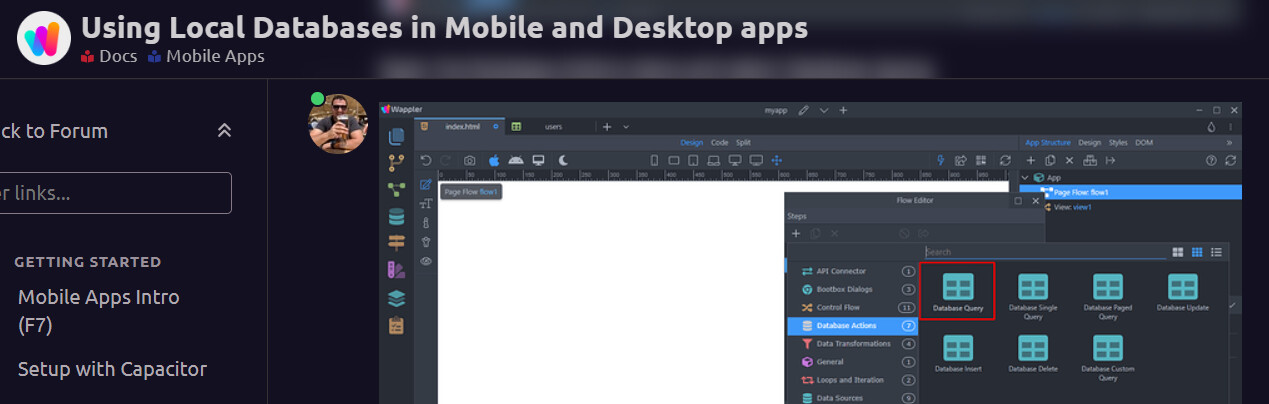
Task: Click the camera screenshot toolbar icon
Action: (x=469, y=160)
